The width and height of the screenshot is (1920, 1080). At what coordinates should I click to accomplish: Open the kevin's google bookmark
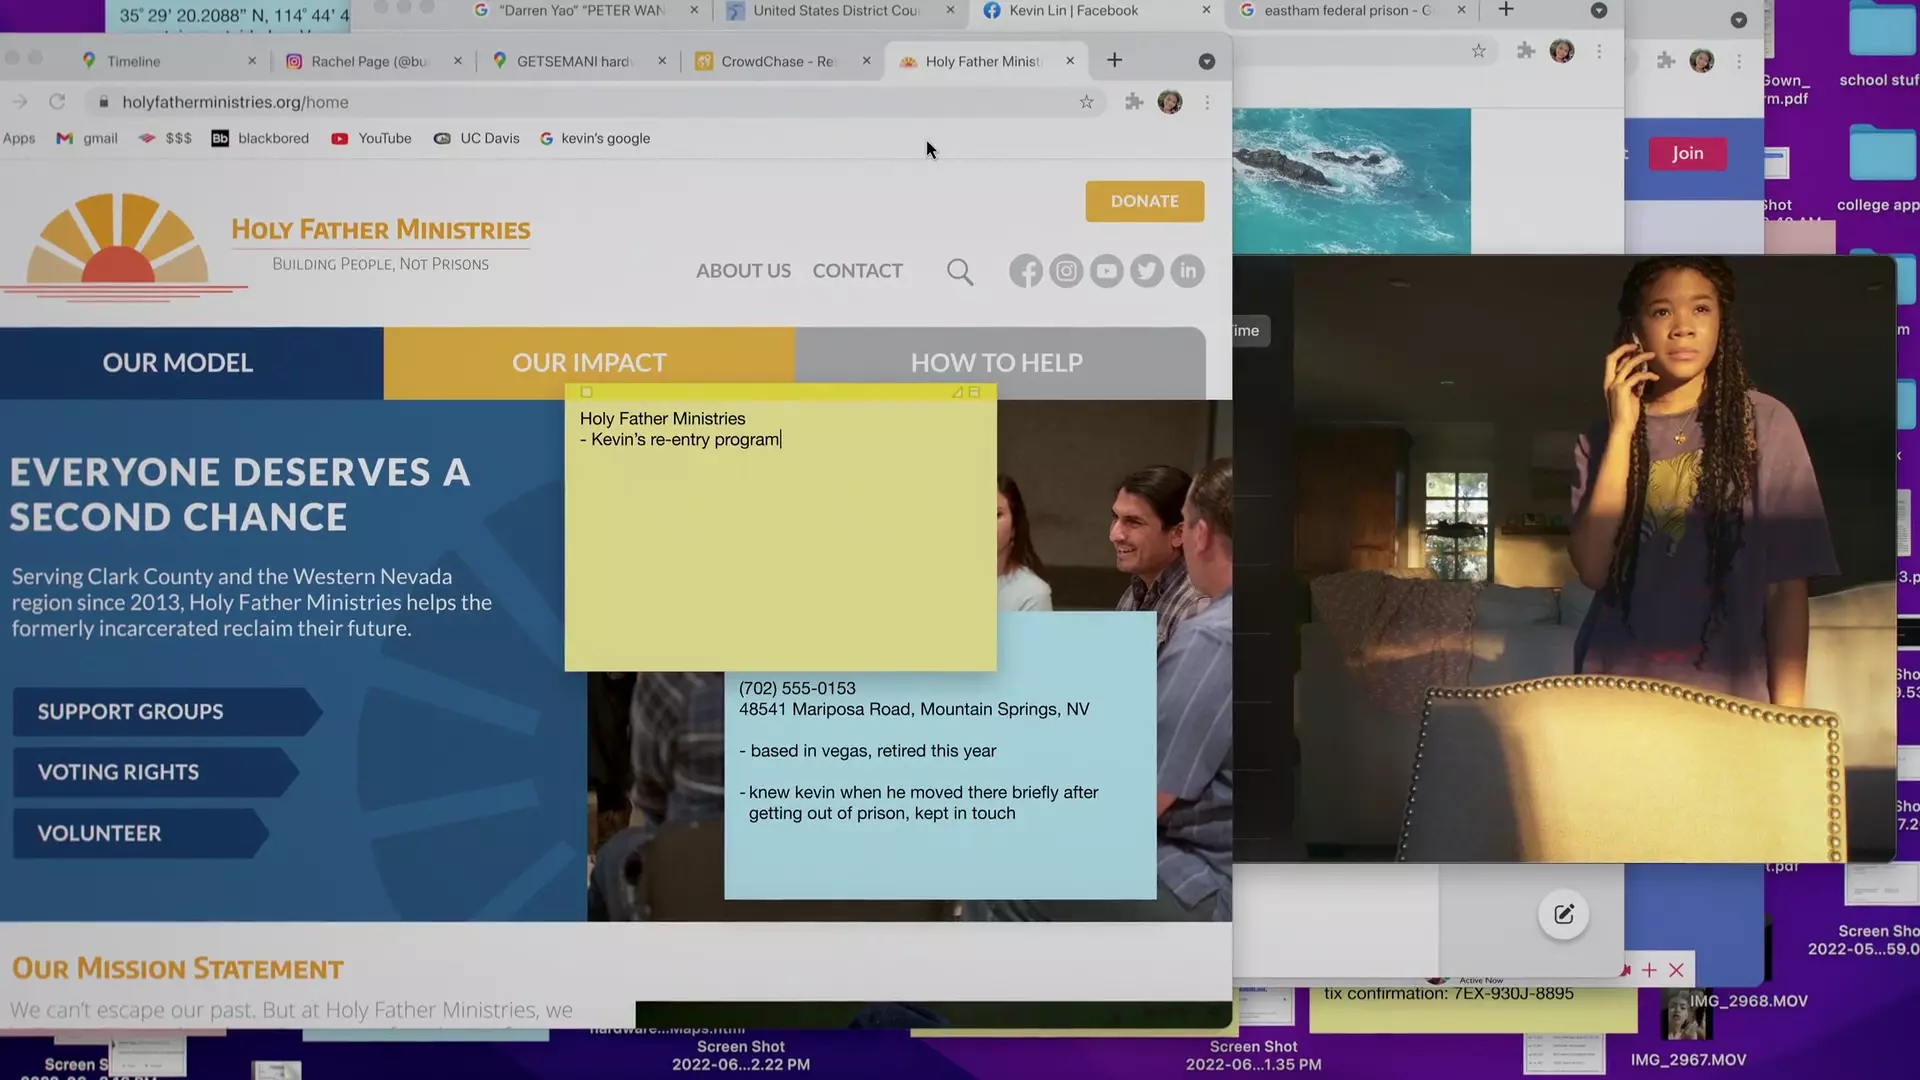(594, 138)
